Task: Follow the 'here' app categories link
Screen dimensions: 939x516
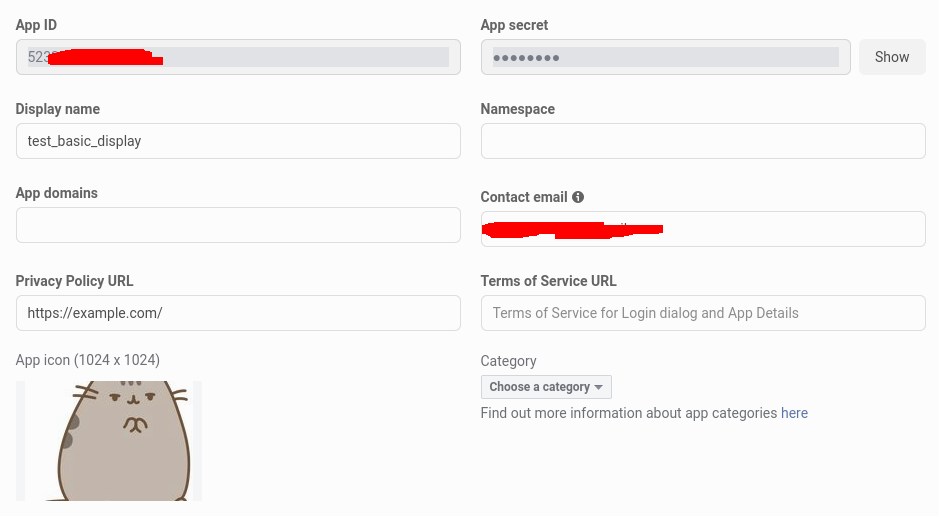Action: coord(794,413)
